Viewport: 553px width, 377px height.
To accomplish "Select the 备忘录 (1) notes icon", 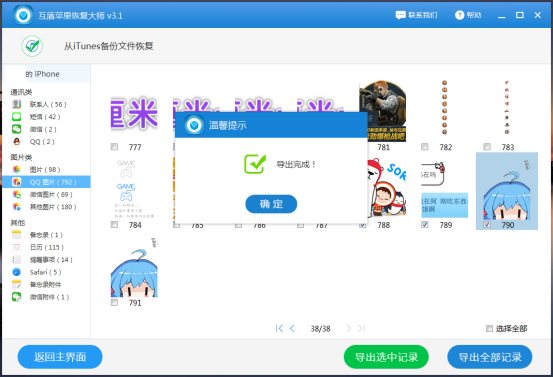I will pos(17,235).
